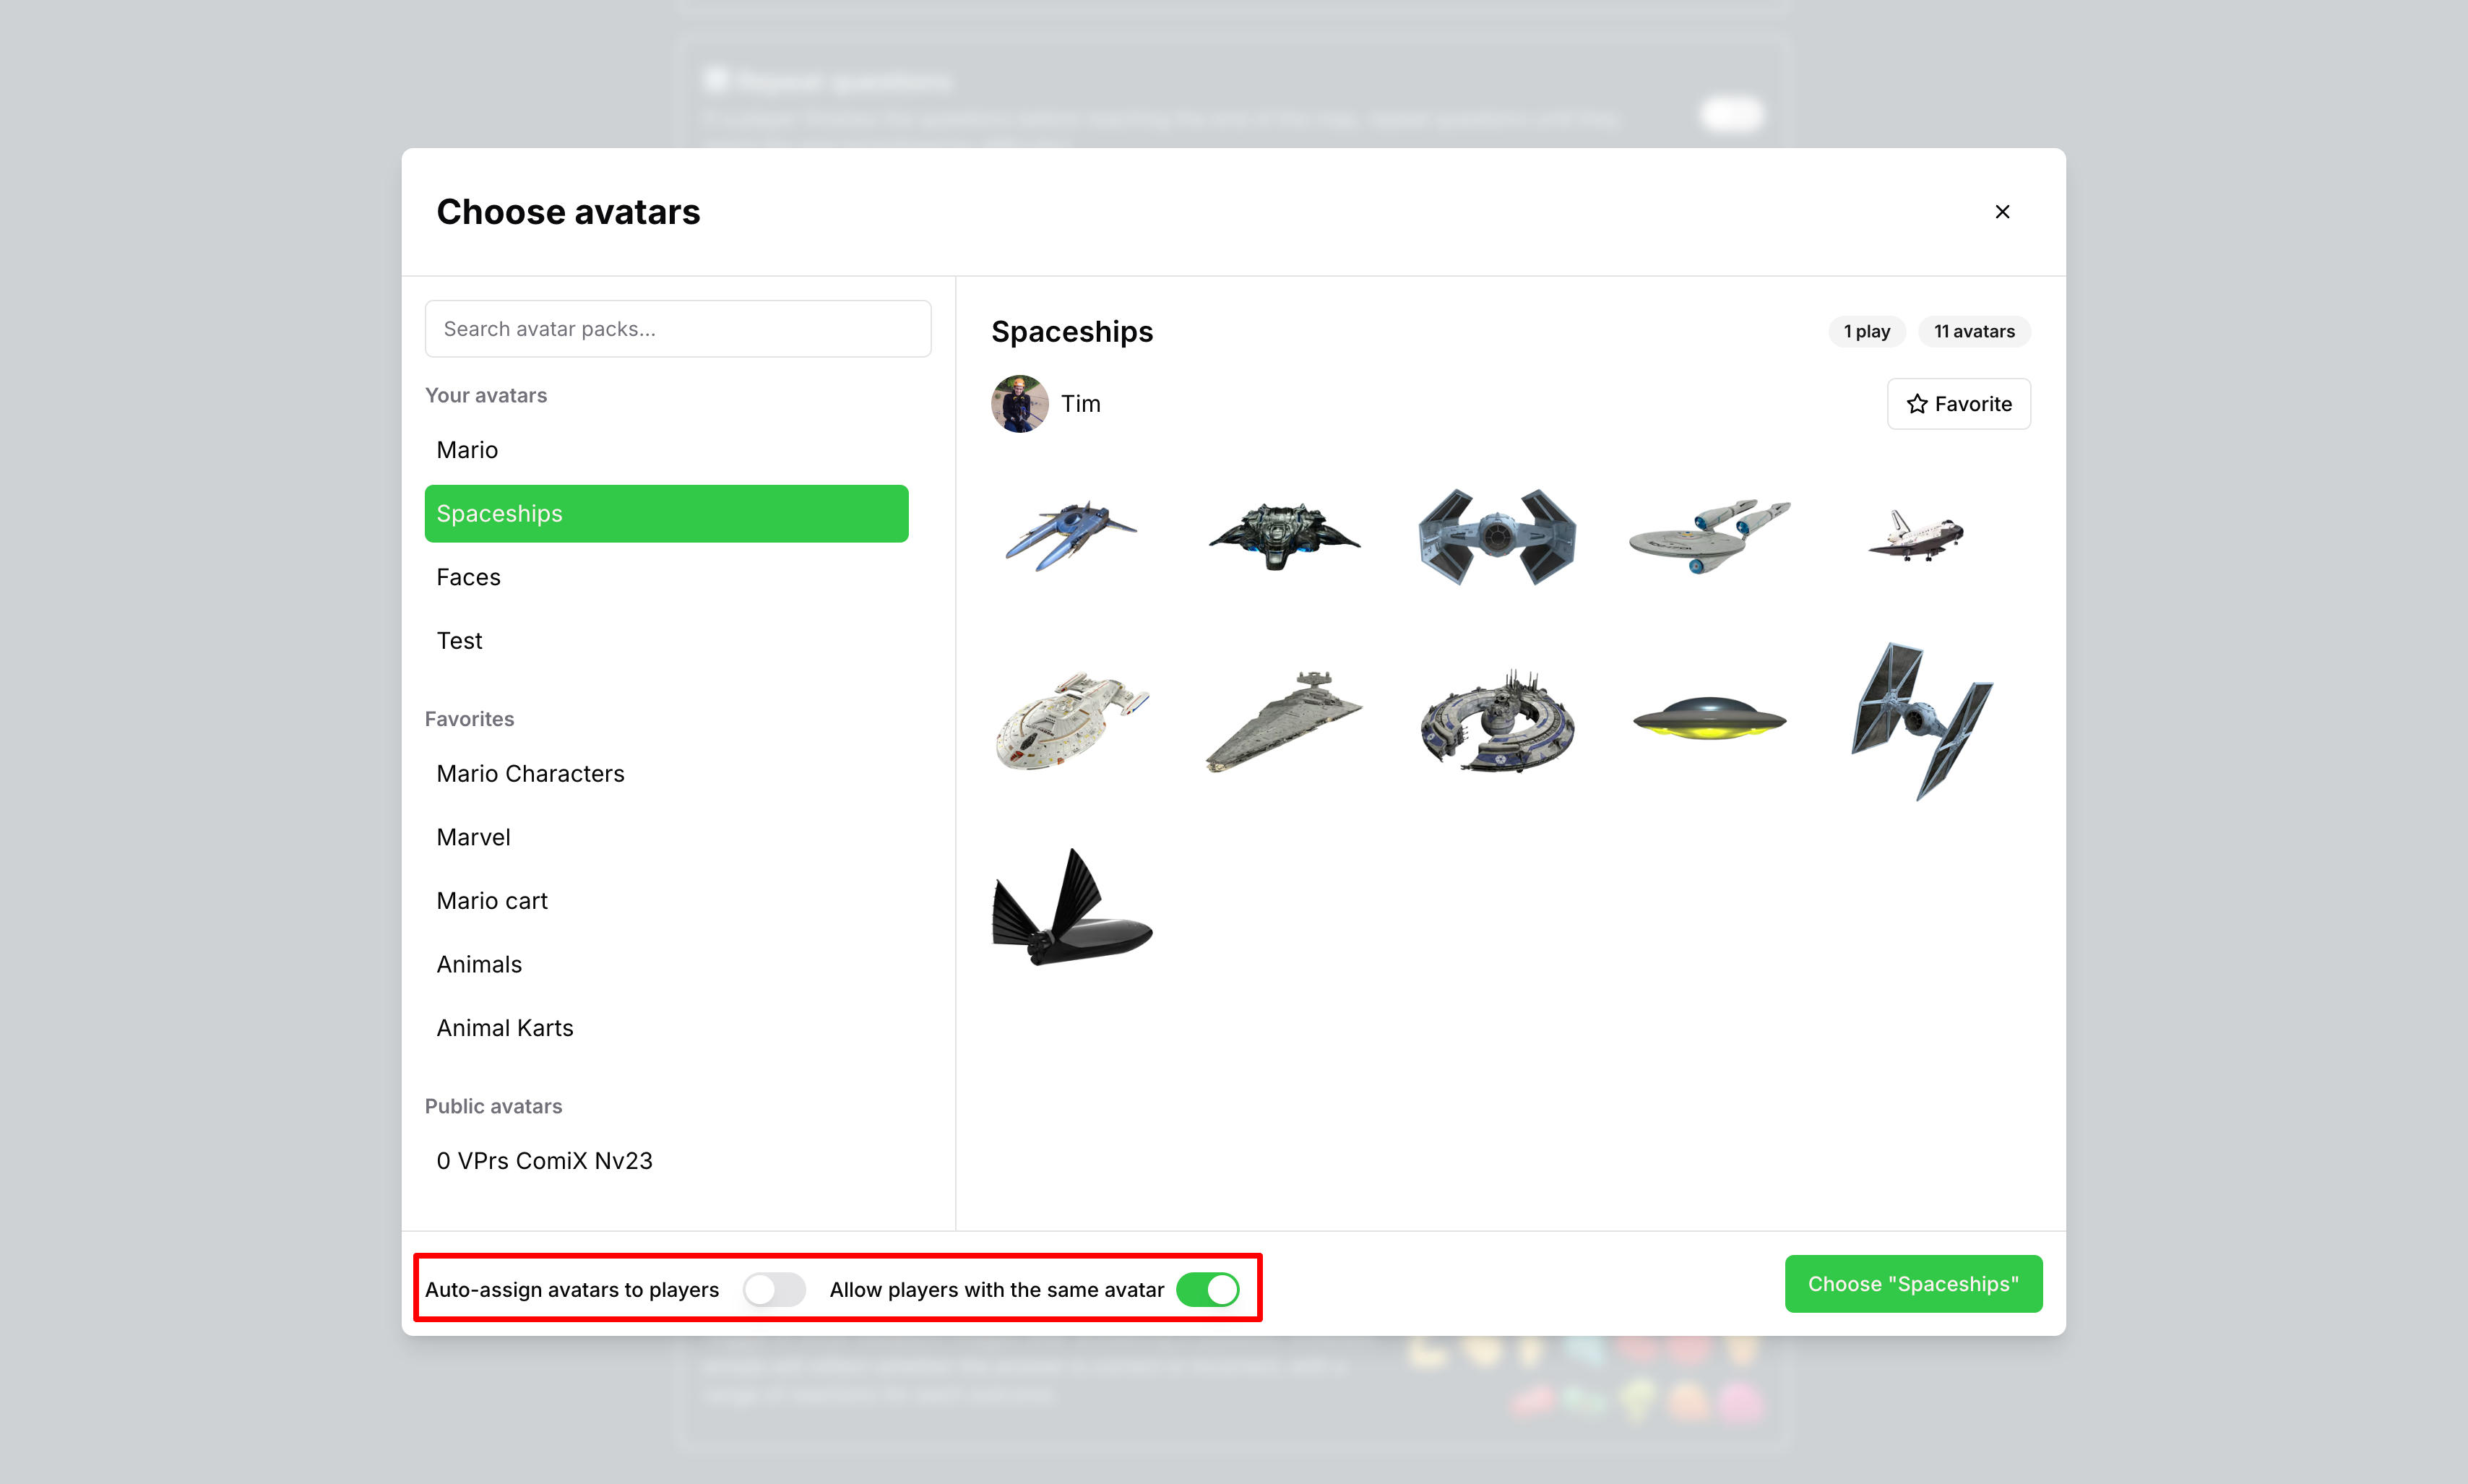Select the Animal Karts pack
The image size is (2468, 1484).
pyautogui.click(x=505, y=1028)
